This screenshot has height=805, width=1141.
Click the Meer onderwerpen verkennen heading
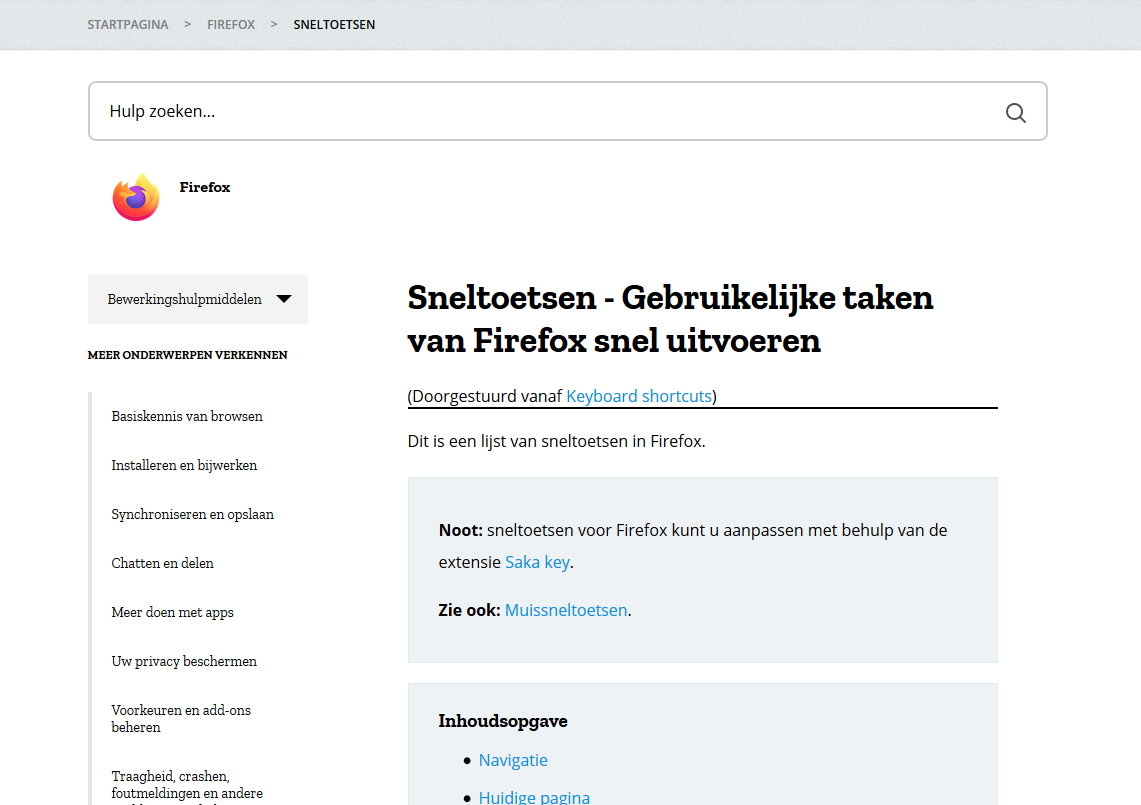(188, 355)
